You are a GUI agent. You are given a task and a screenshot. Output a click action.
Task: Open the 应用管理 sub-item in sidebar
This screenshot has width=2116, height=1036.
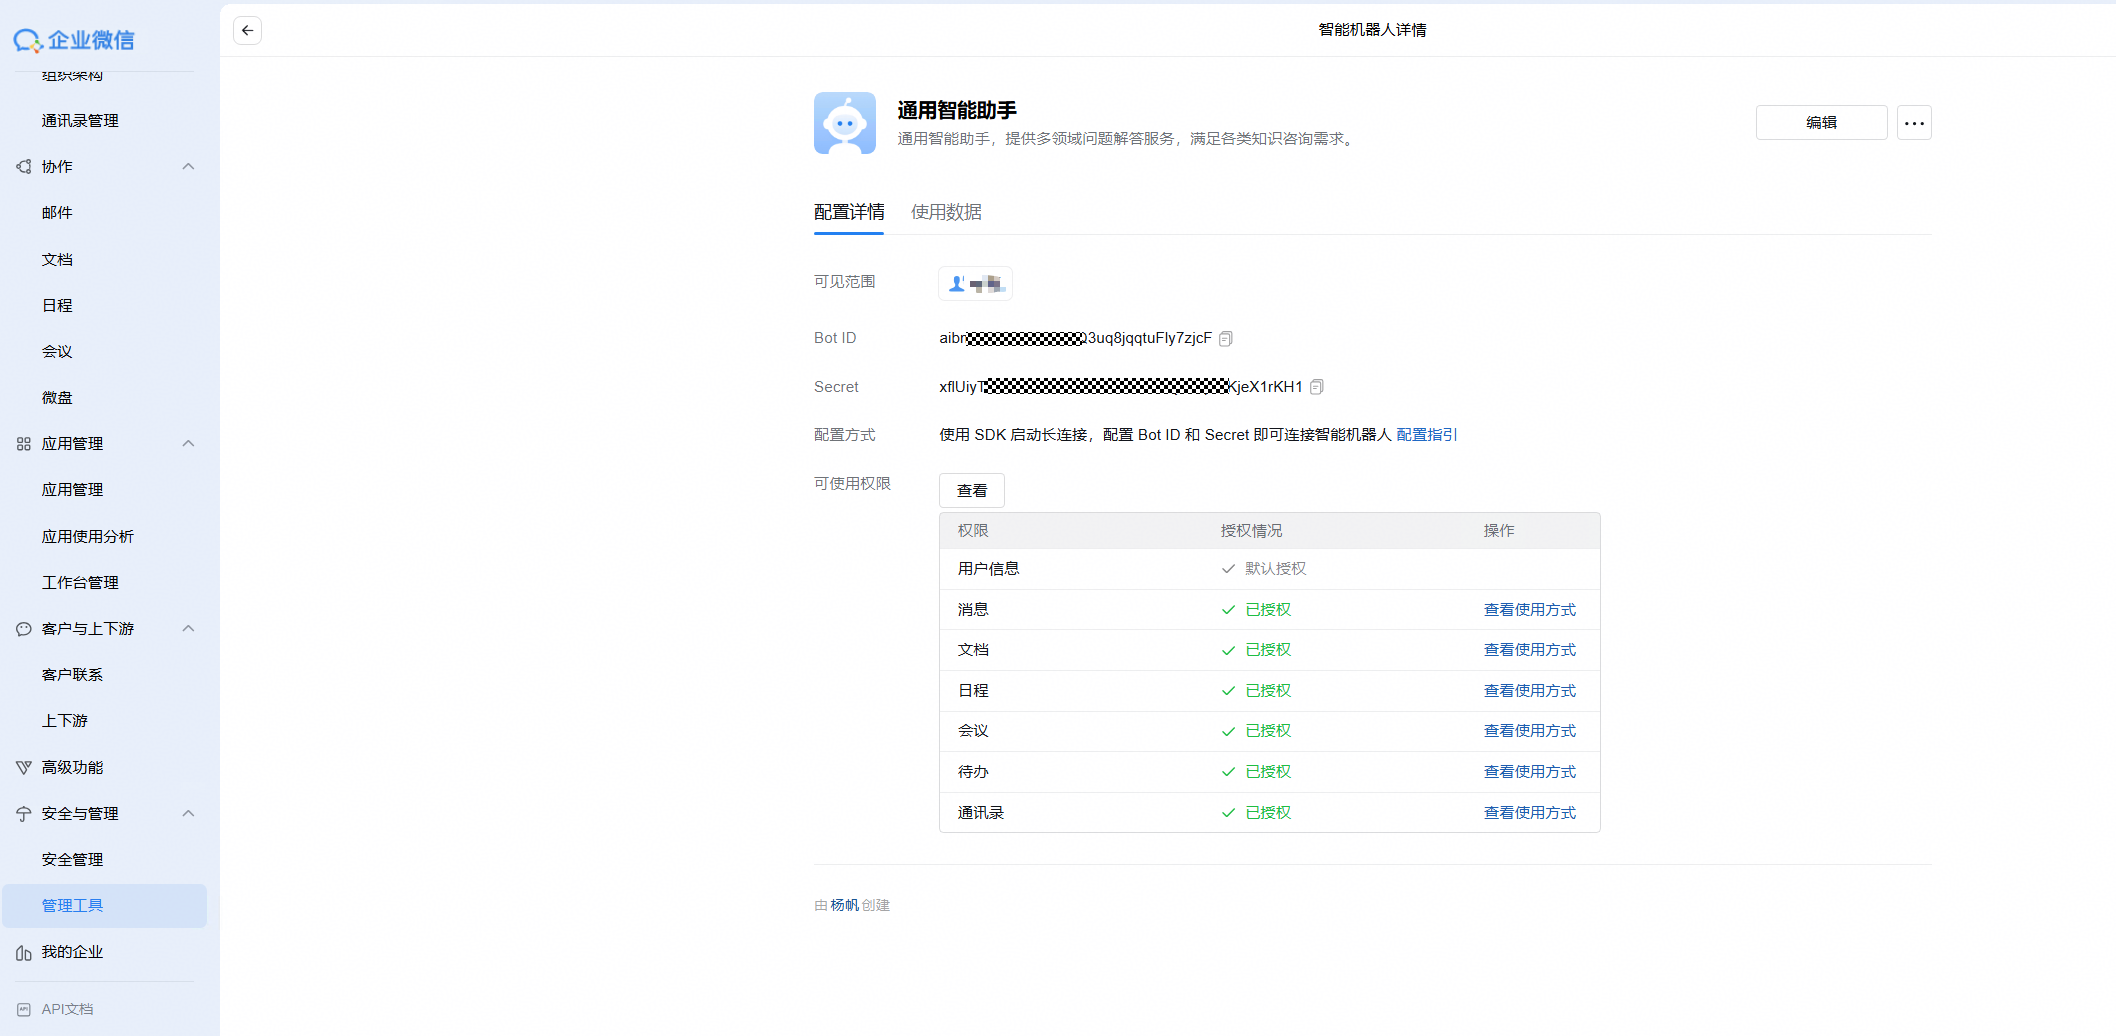pos(72,490)
